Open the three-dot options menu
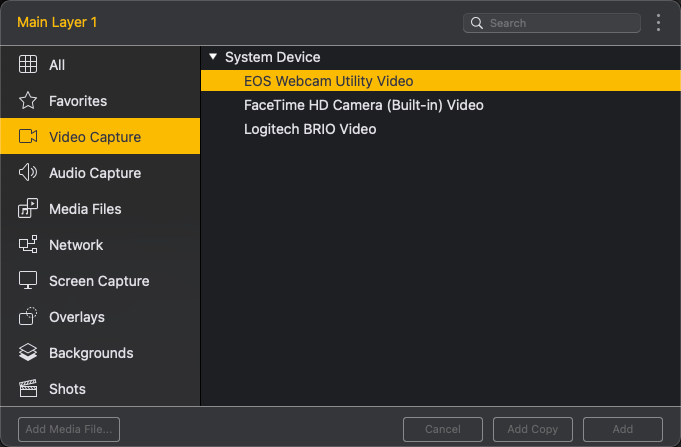The width and height of the screenshot is (681, 447). coord(658,23)
